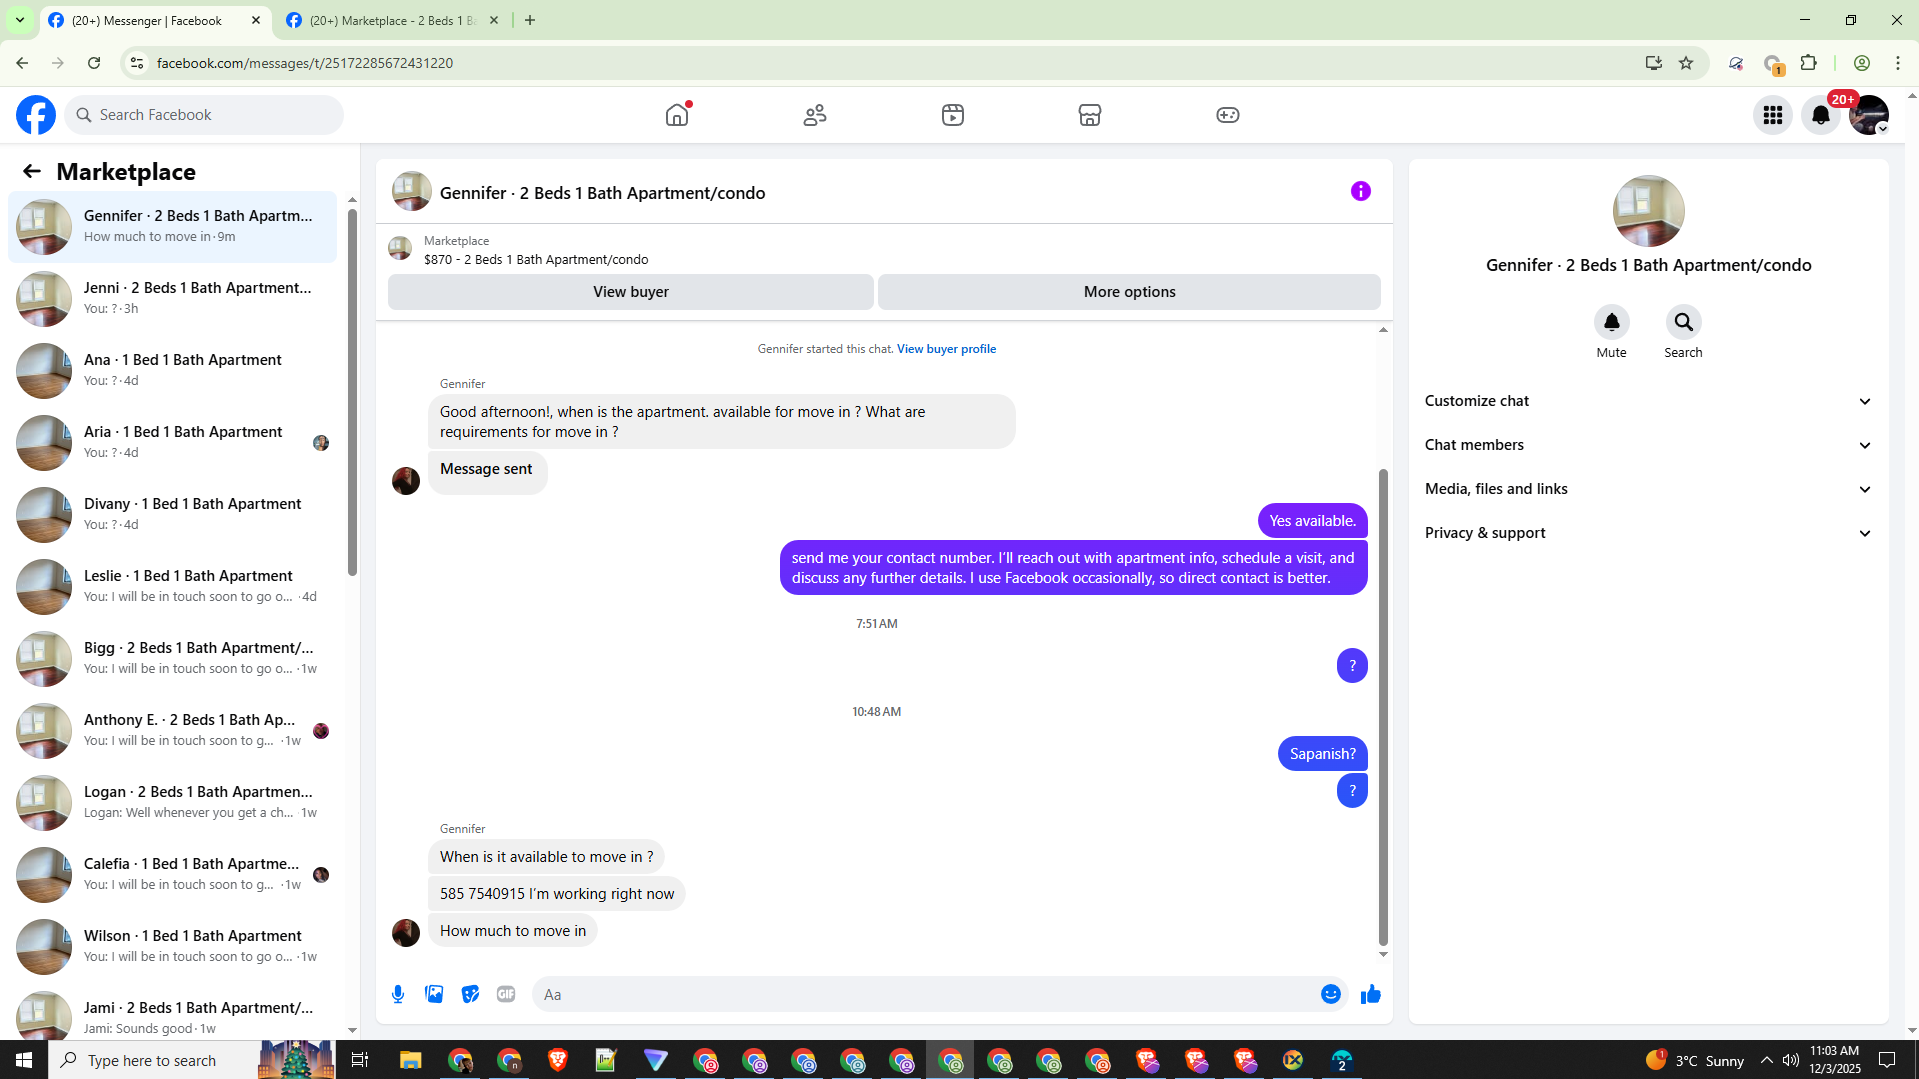Open conversation information purple icon
Image resolution: width=1919 pixels, height=1079 pixels.
point(1361,191)
